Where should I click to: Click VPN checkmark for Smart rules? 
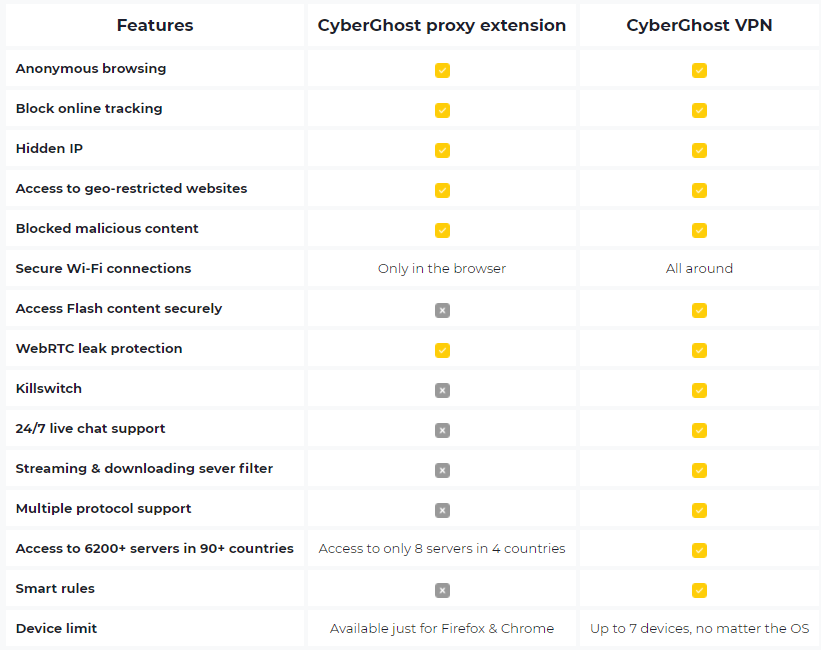point(699,590)
